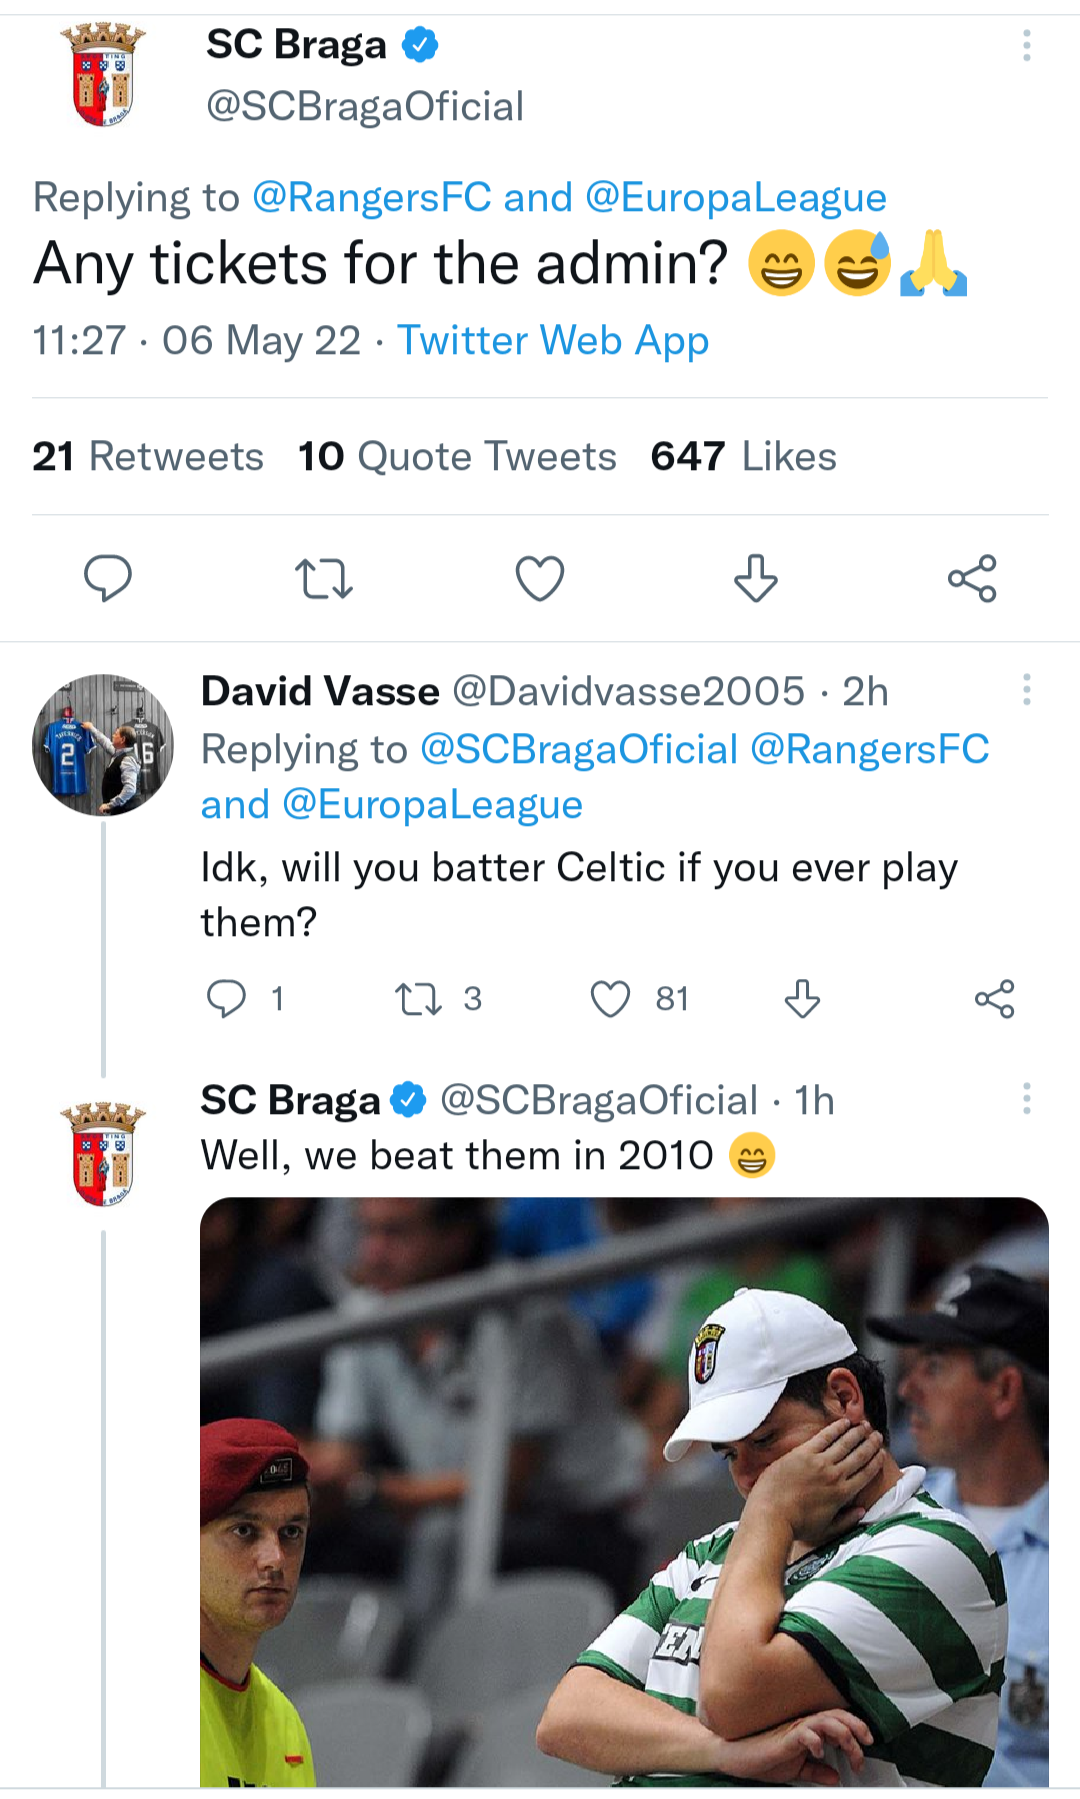
Task: Retweet David Vasse's reply
Action: pos(418,998)
